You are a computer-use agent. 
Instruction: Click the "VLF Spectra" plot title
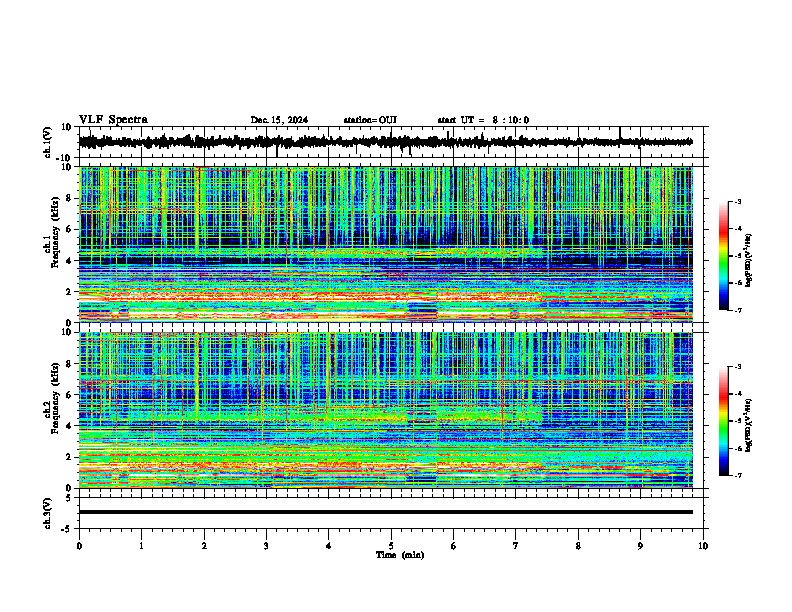pyautogui.click(x=113, y=120)
